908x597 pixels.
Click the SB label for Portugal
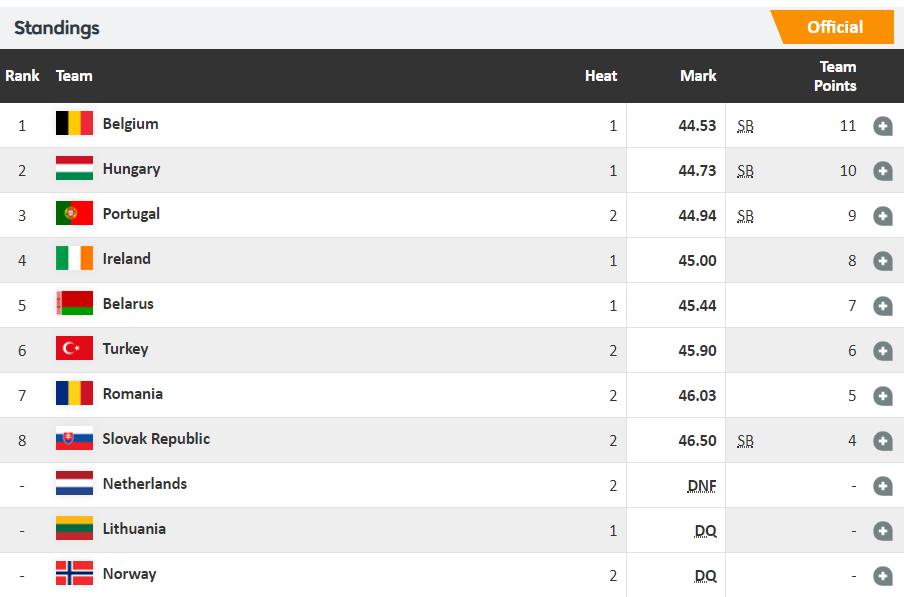click(745, 216)
